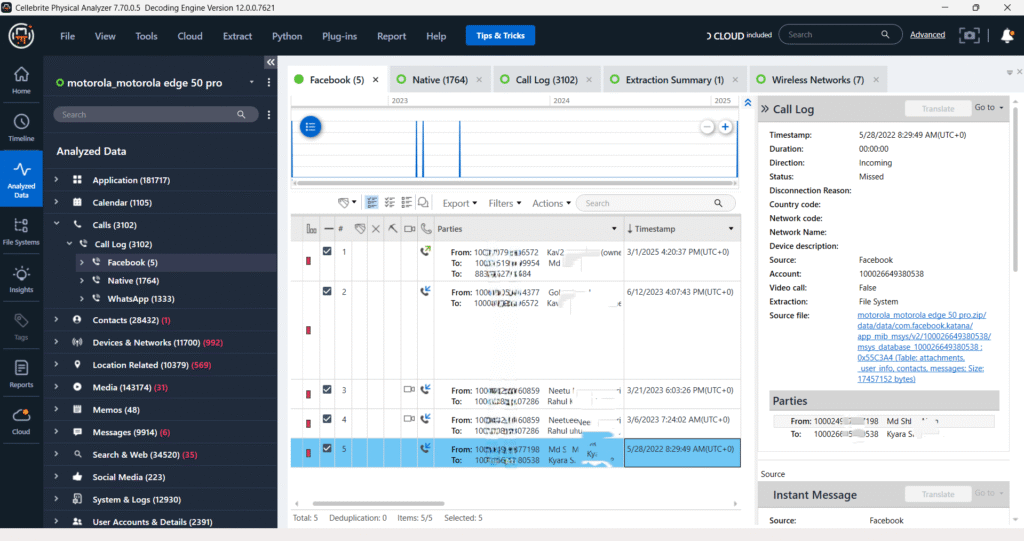Open the notifications bell
This screenshot has width=1024, height=541.
click(x=1007, y=35)
